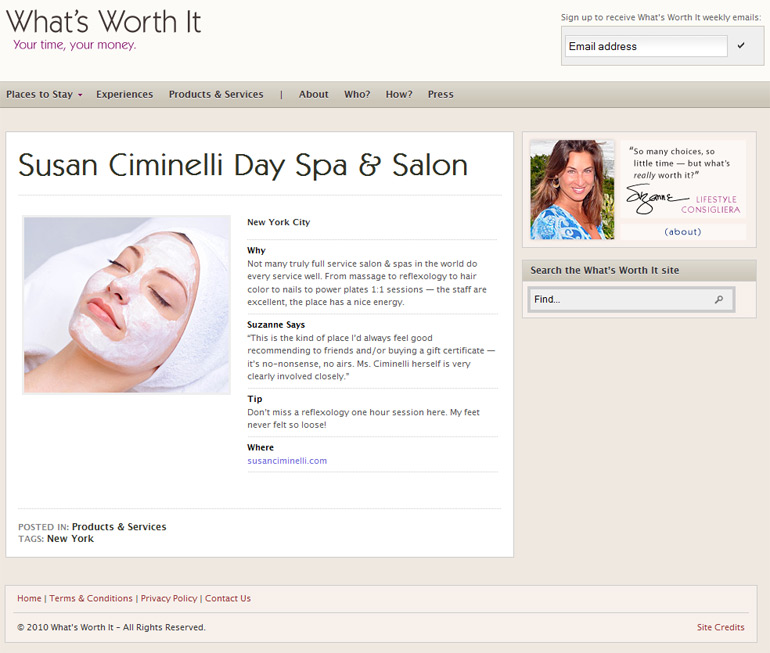Viewport: 770px width, 653px height.
Task: Open the Experiences menu item
Action: (124, 95)
